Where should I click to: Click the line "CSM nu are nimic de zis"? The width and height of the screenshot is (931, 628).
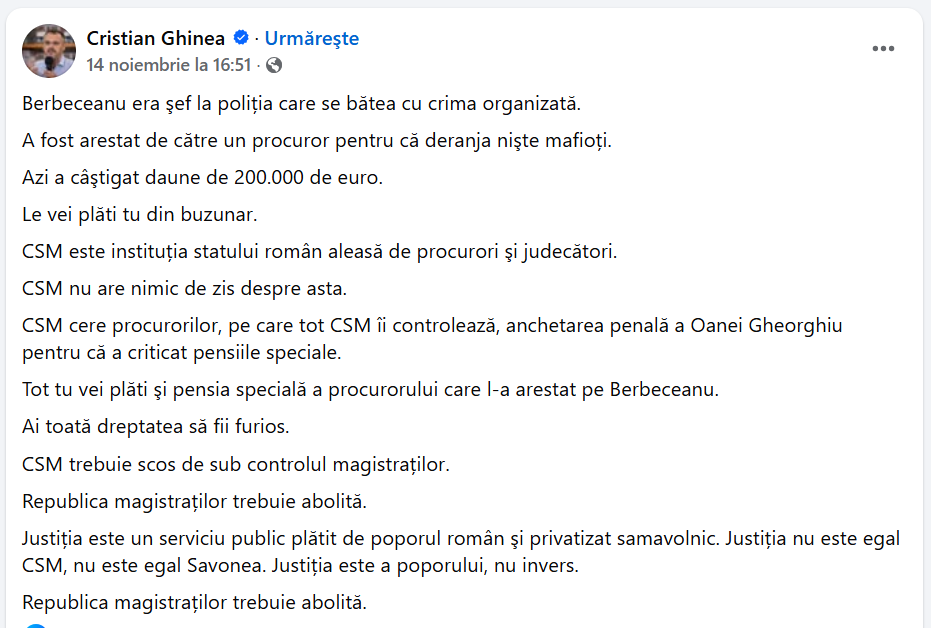tap(184, 289)
